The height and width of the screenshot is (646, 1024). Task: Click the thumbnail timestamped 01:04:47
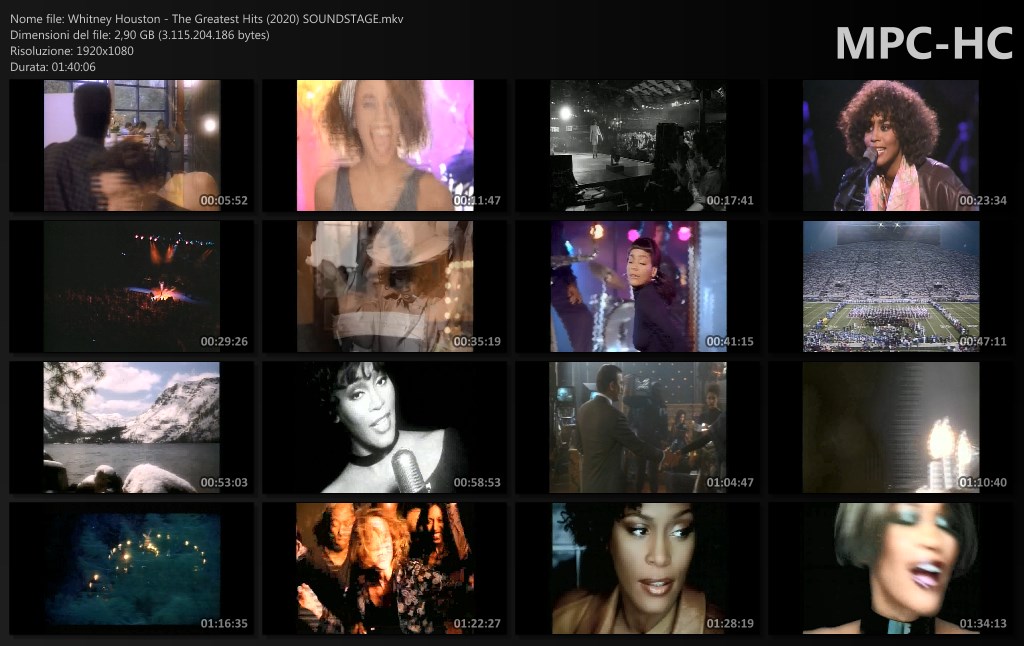click(638, 427)
